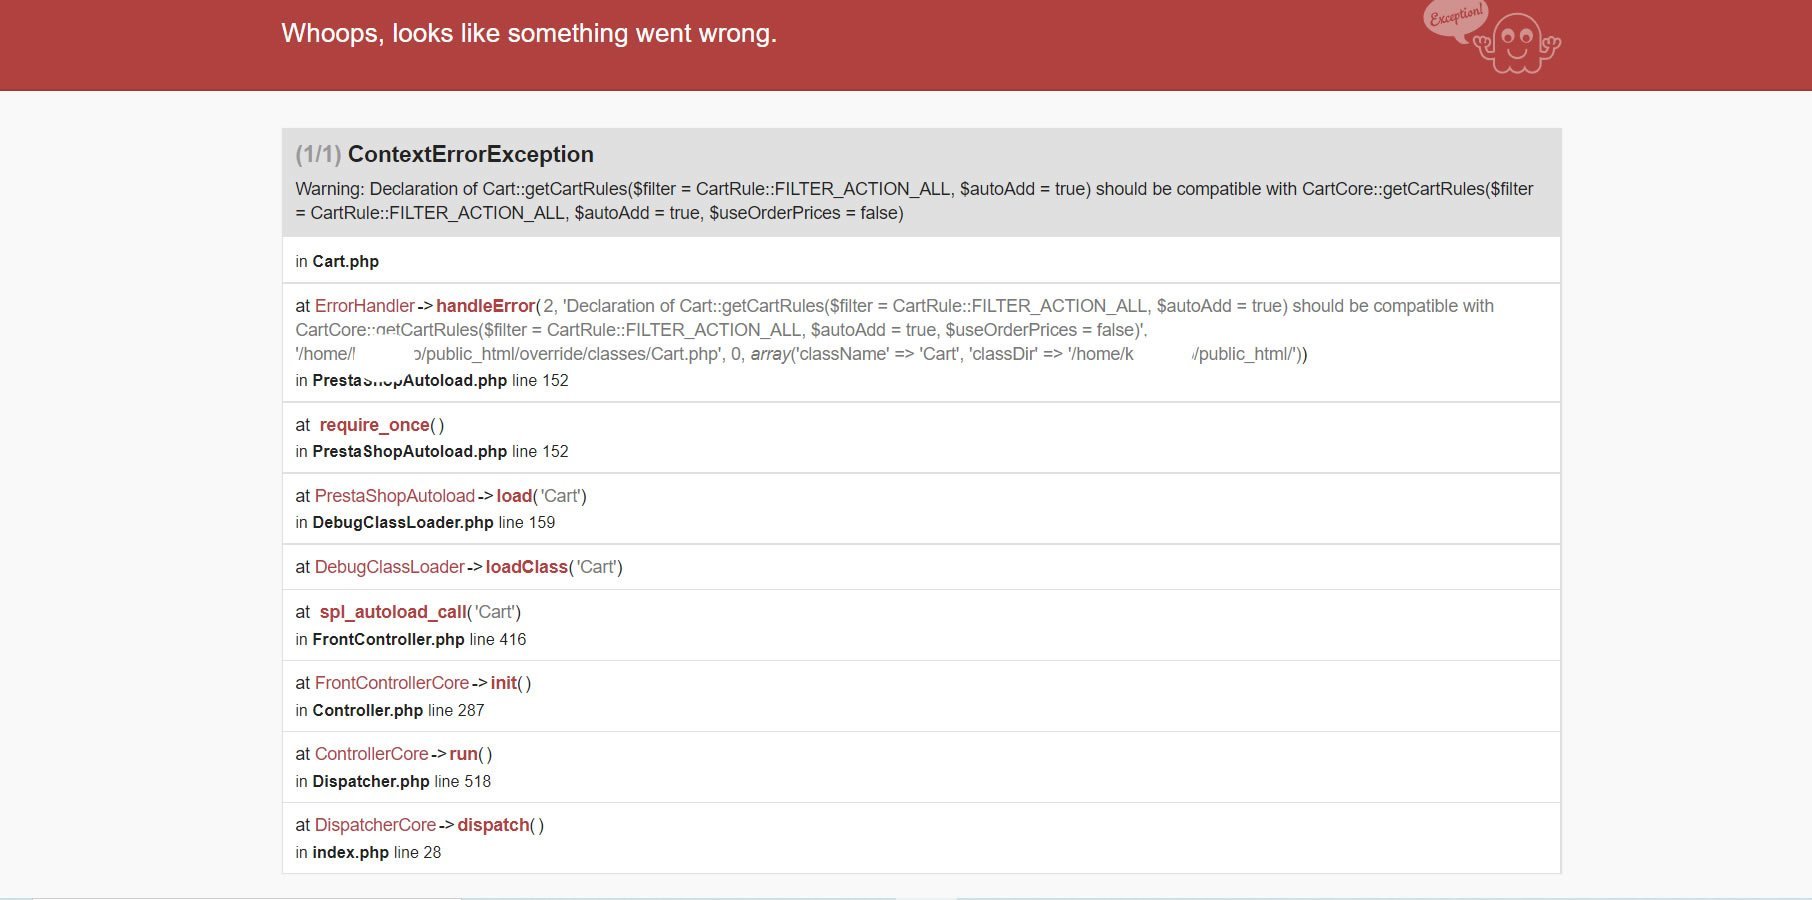Click the FrontControllerCore class link
Viewport: 1812px width, 900px height.
click(391, 683)
